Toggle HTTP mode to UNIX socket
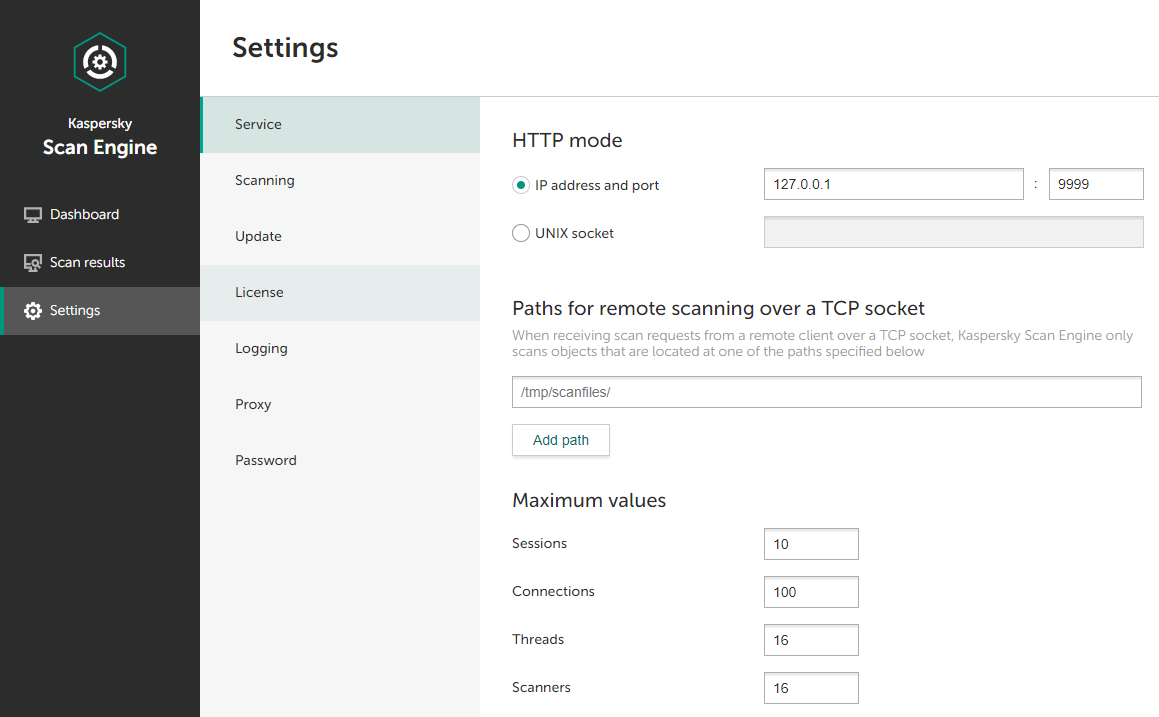Screen dimensions: 1159x717 (x=521, y=232)
